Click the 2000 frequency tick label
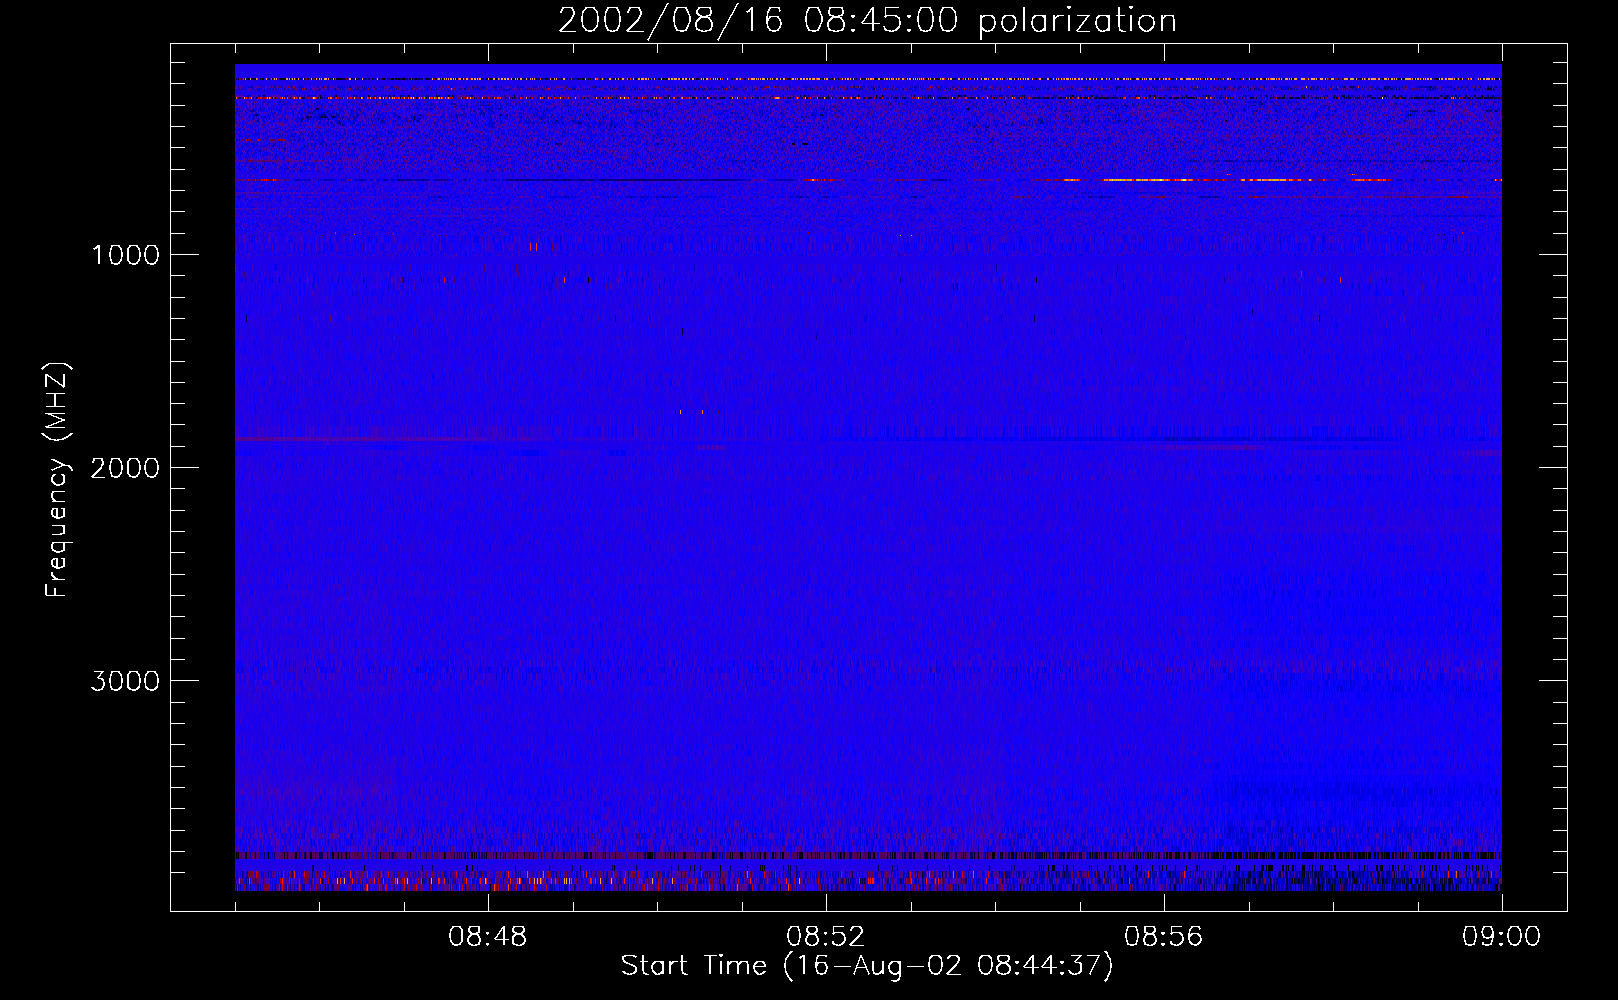Viewport: 1618px width, 1000px height. coord(125,468)
